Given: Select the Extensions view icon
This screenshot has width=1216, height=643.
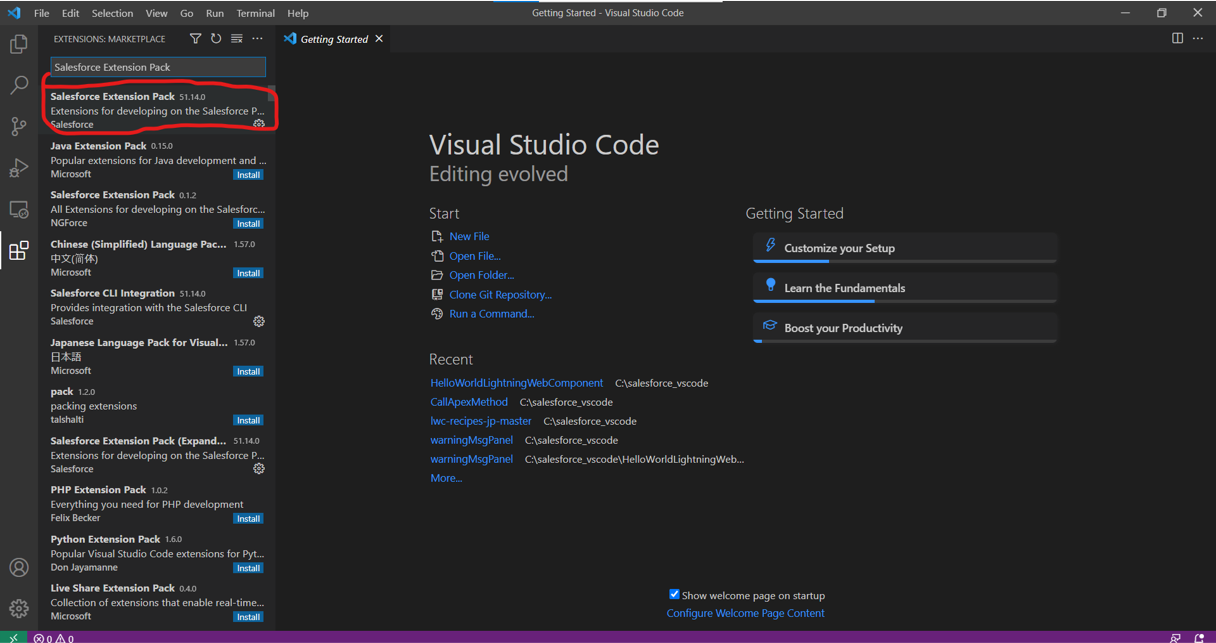Looking at the screenshot, I should tap(19, 250).
